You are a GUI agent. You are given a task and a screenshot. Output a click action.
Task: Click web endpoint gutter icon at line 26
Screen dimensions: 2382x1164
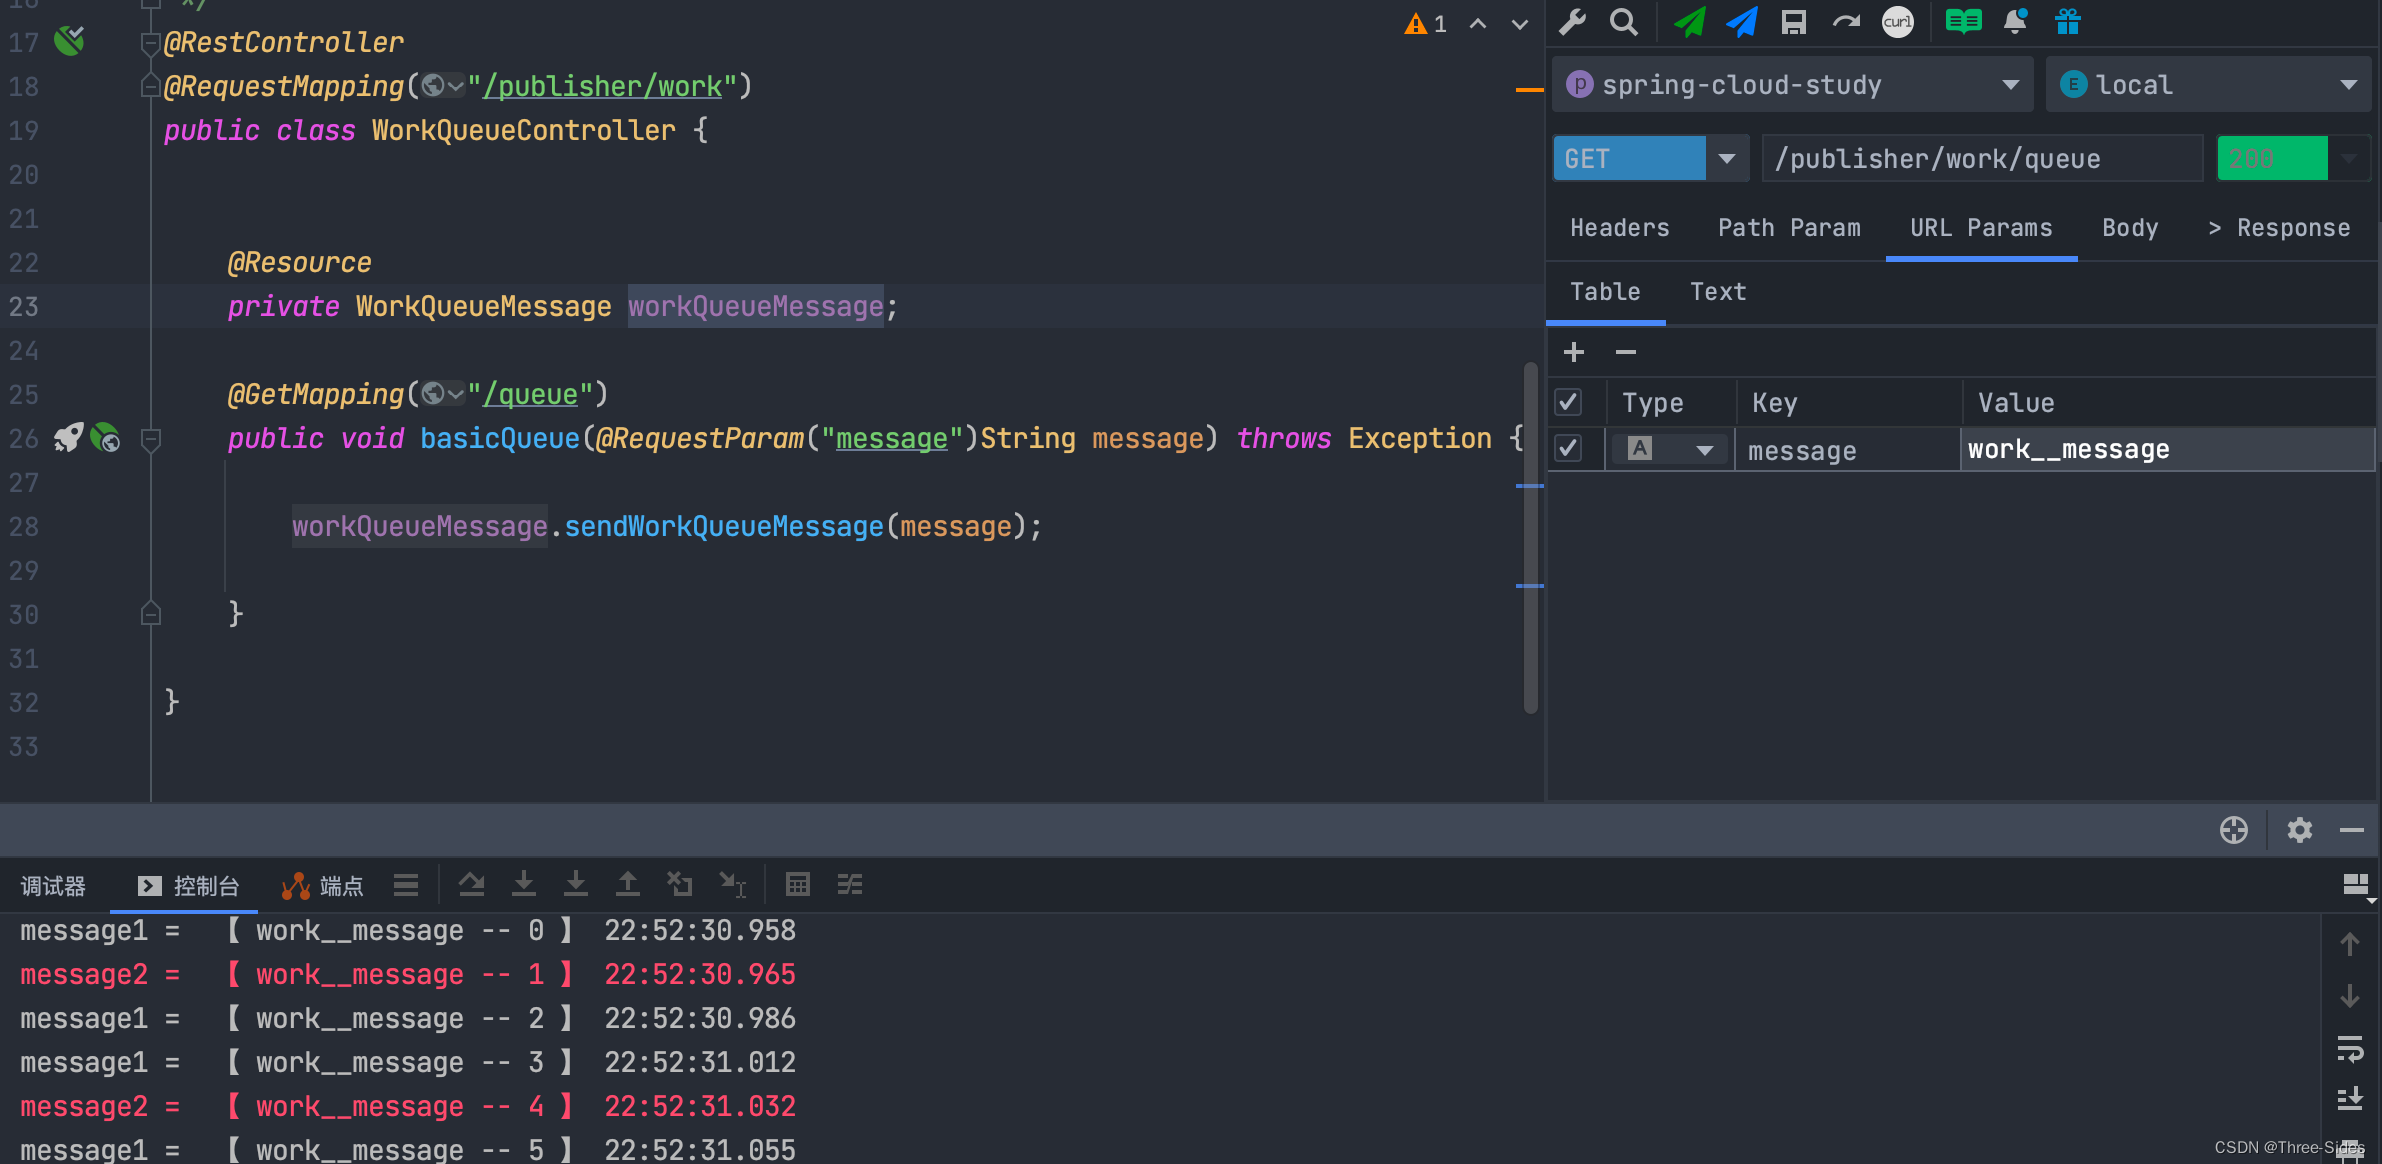(x=105, y=438)
